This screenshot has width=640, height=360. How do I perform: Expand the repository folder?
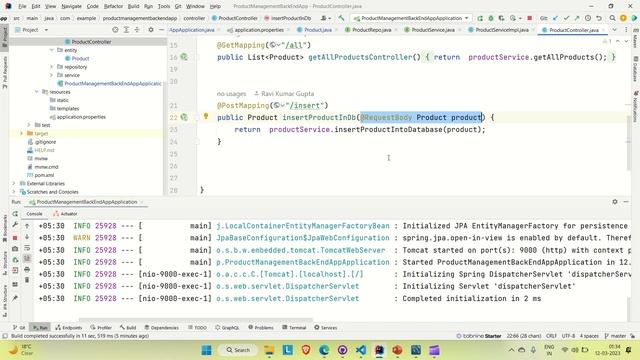(52, 67)
